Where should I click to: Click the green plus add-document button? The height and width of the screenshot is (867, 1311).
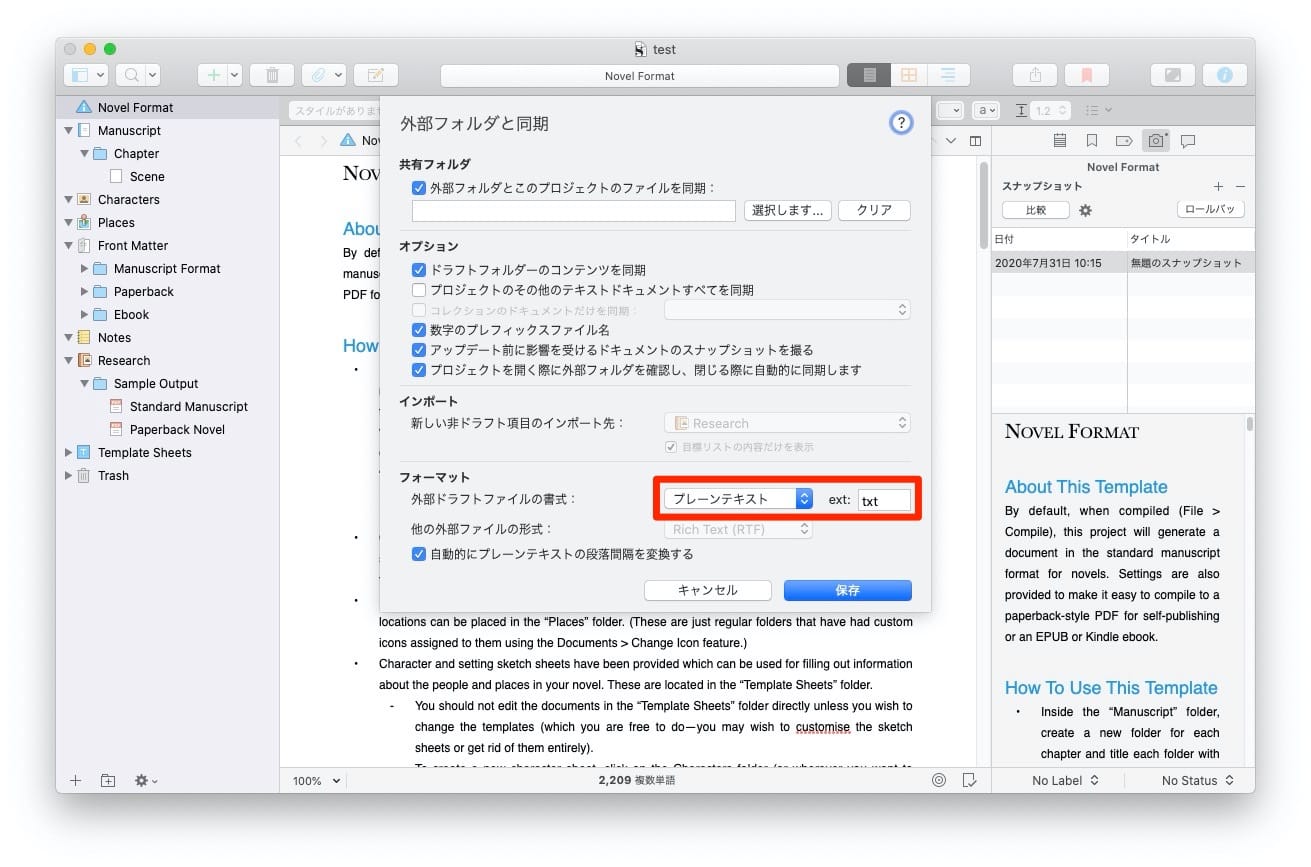tap(212, 75)
